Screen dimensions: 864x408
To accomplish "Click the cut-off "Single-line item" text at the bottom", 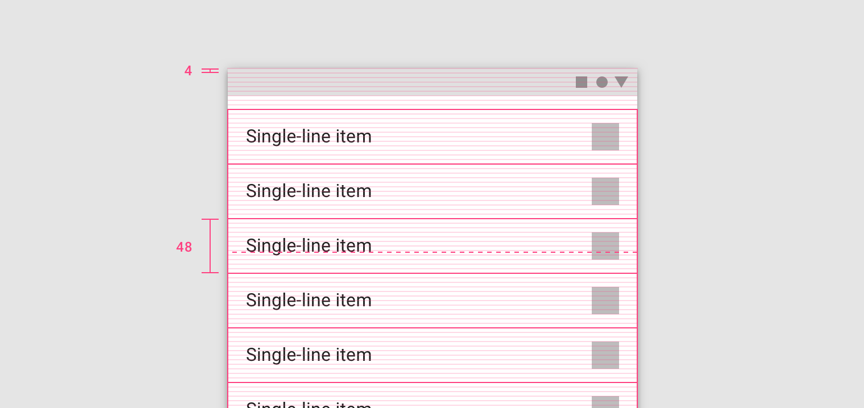I will [308, 404].
